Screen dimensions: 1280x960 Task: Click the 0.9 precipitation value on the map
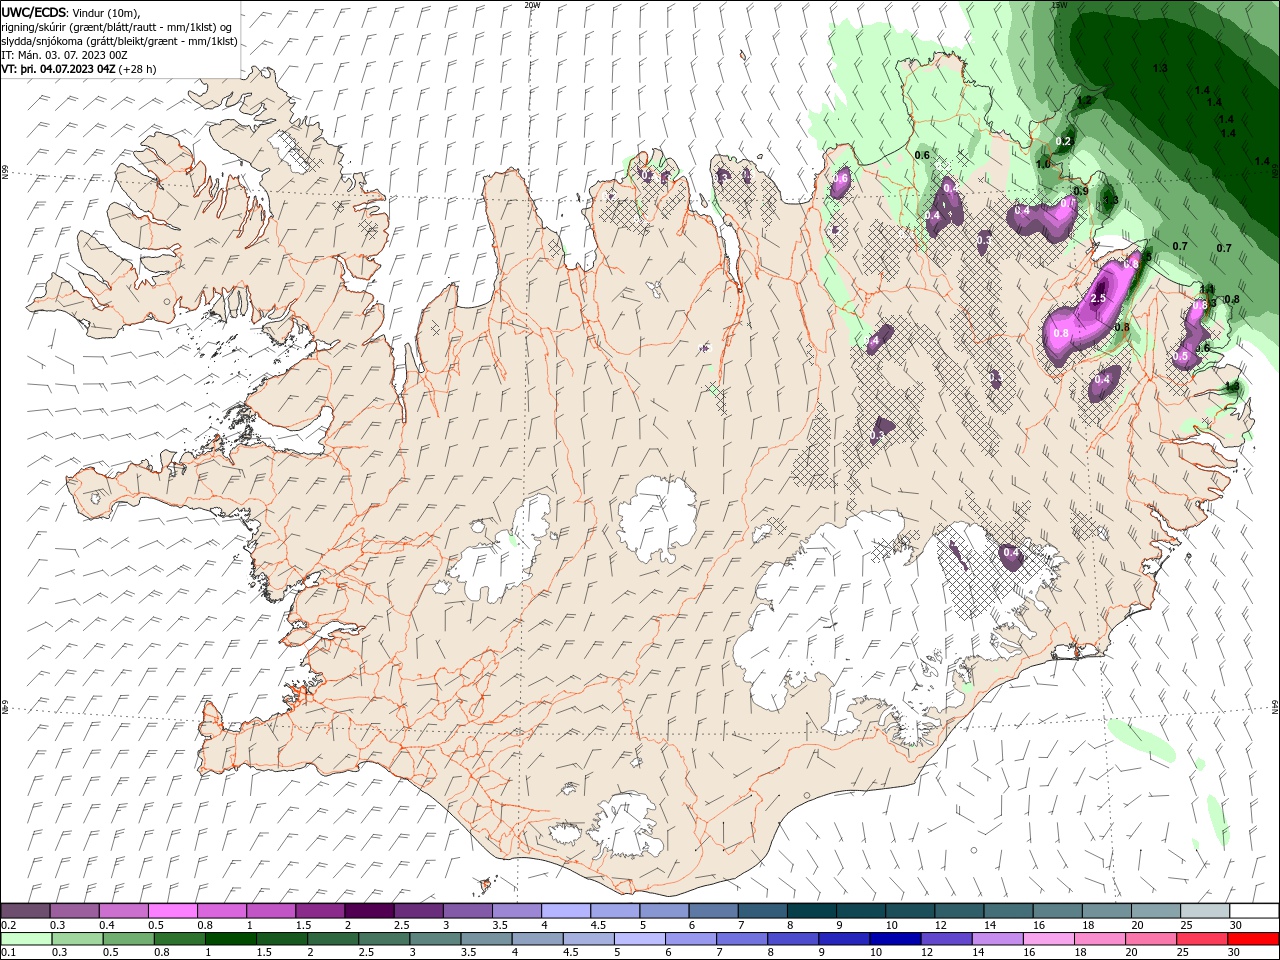(1081, 191)
